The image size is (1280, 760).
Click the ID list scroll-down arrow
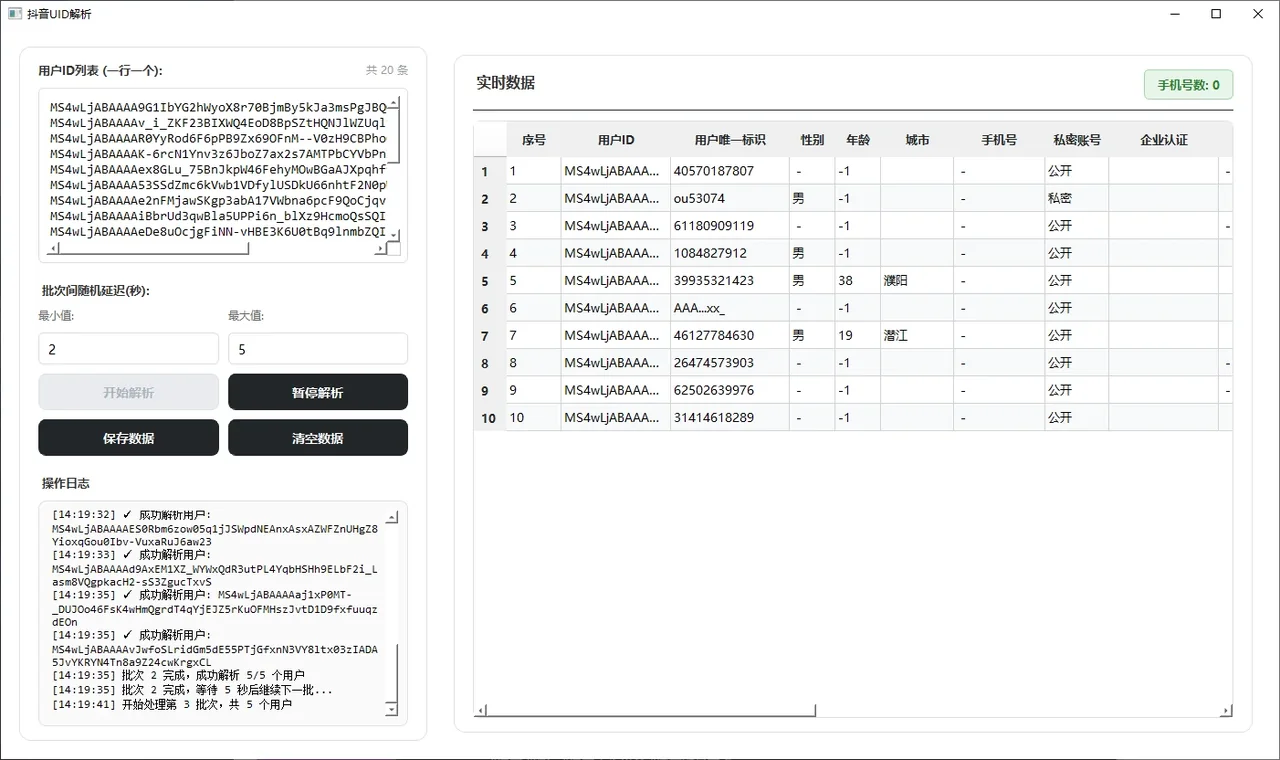pyautogui.click(x=393, y=235)
